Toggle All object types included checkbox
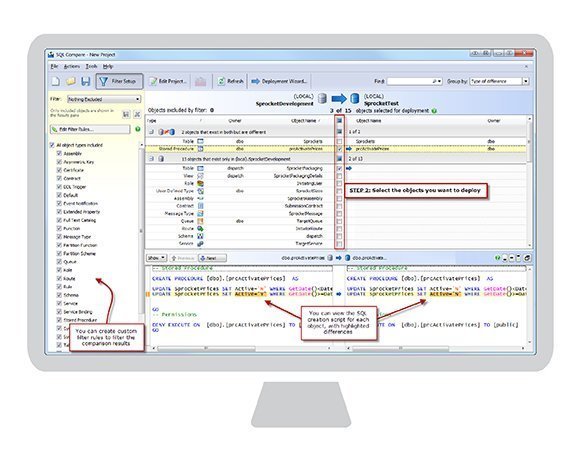The image size is (580, 460). [x=52, y=145]
